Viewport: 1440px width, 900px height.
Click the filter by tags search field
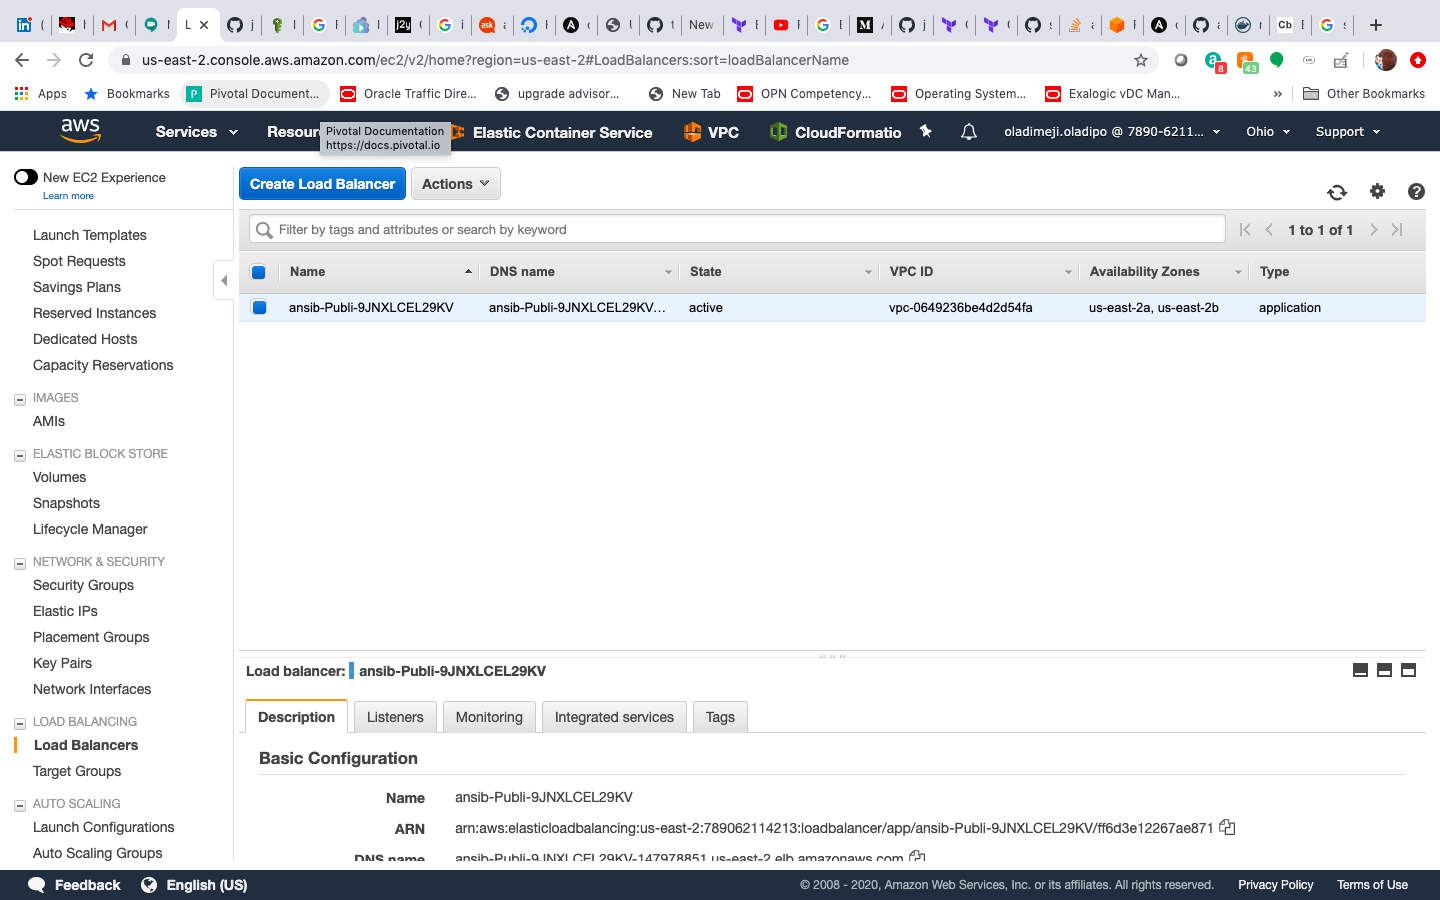tap(737, 229)
